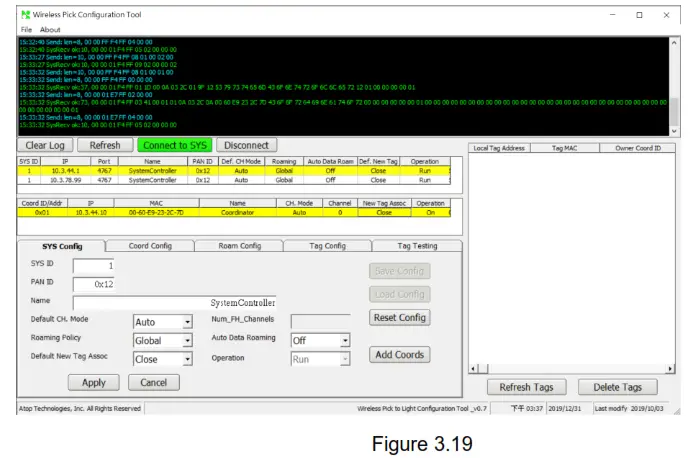Screen dimensions: 694x458
Task: Click the Load Config button
Action: coord(400,294)
